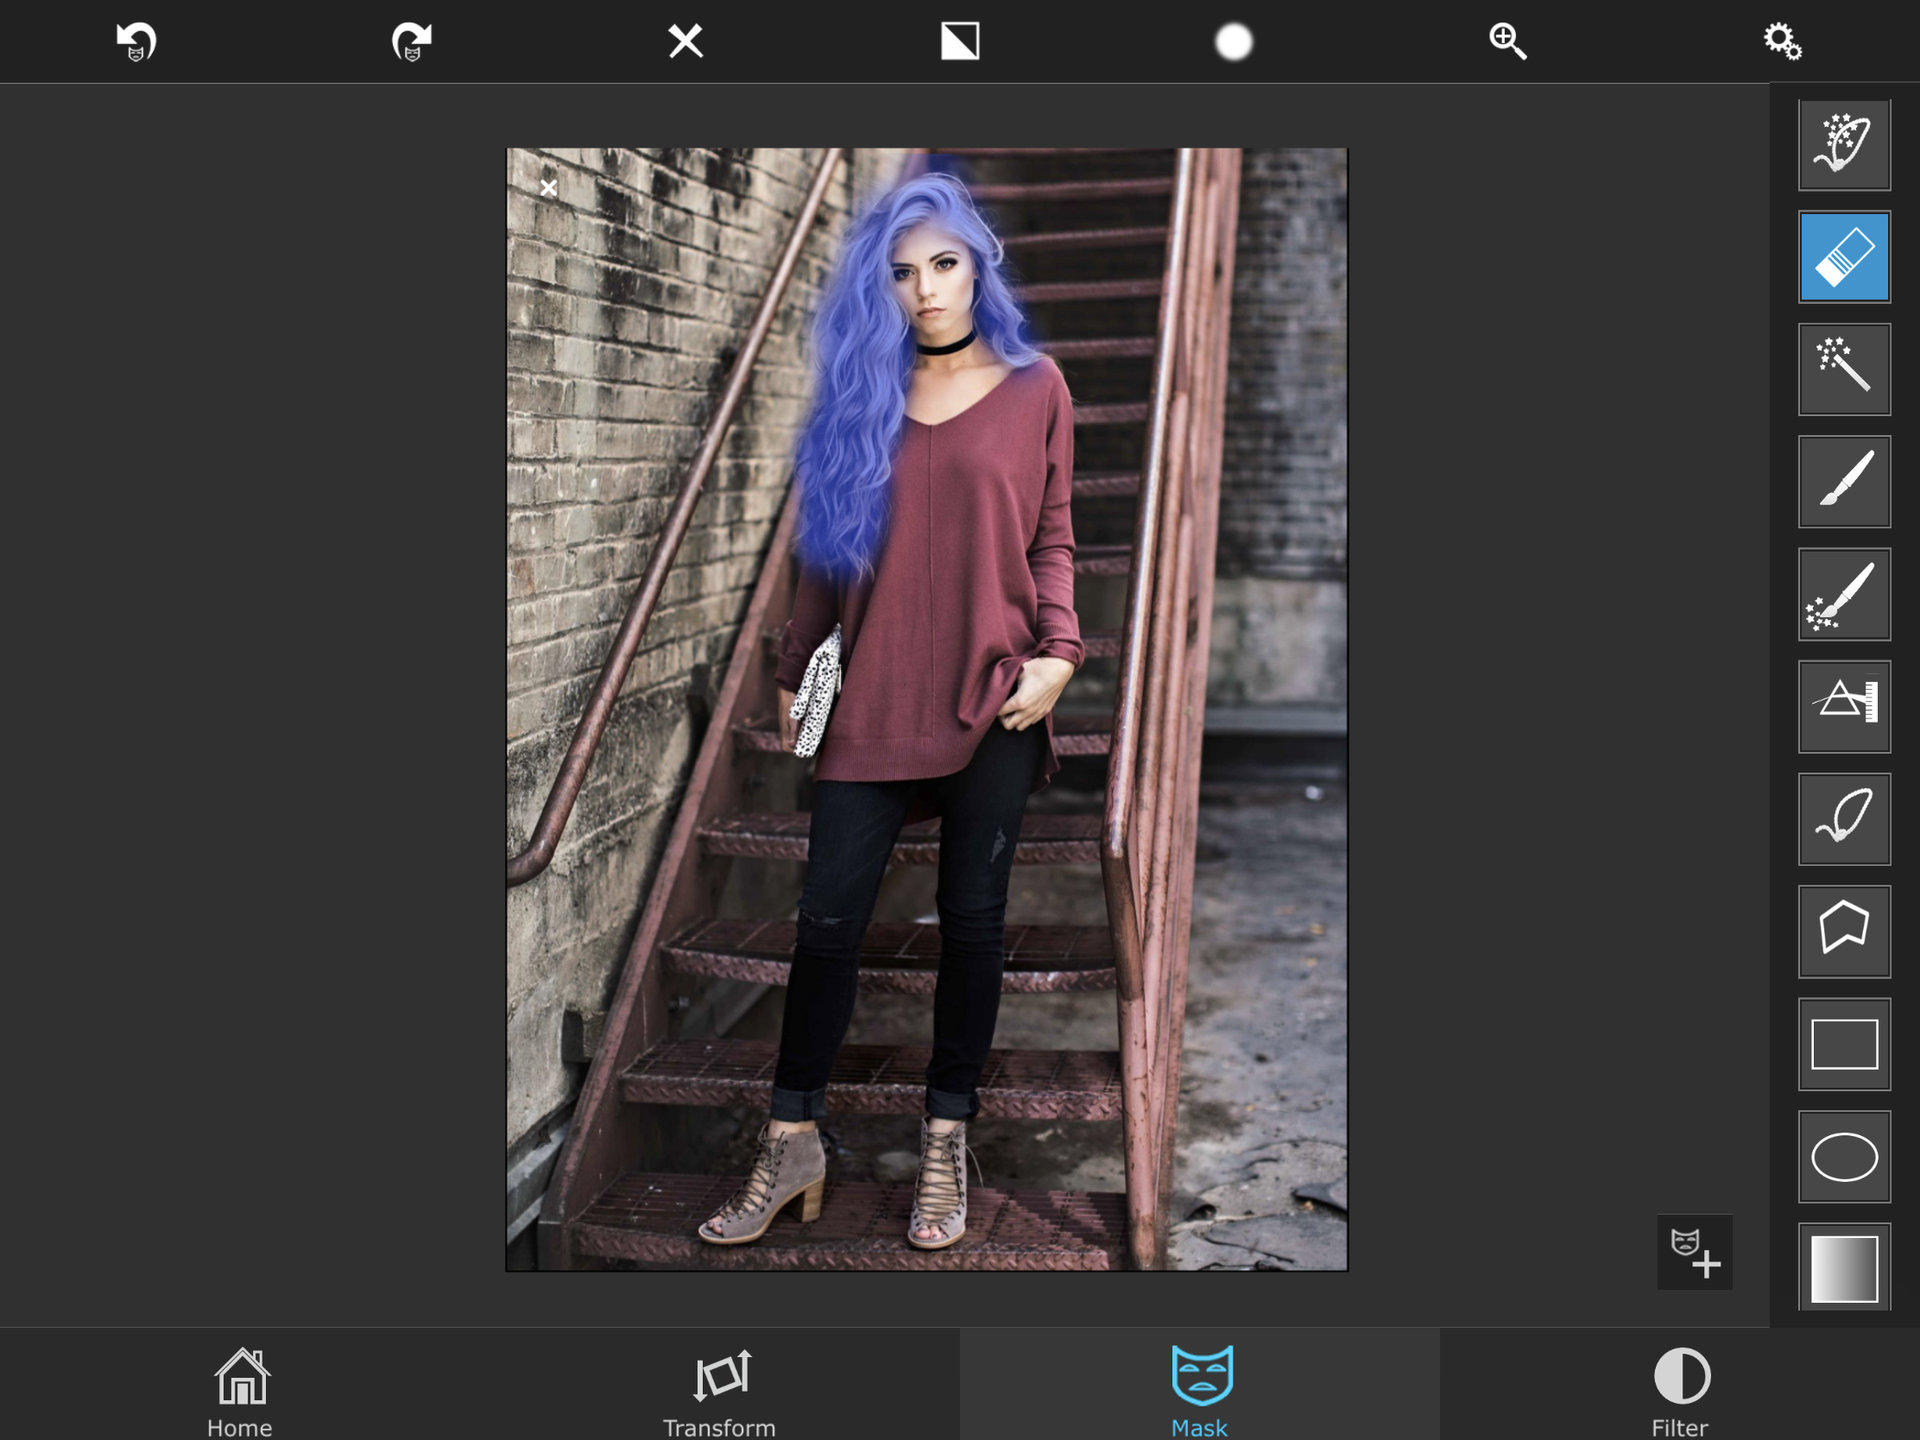Undo the last mask action
This screenshot has width=1920, height=1440.
(x=137, y=42)
